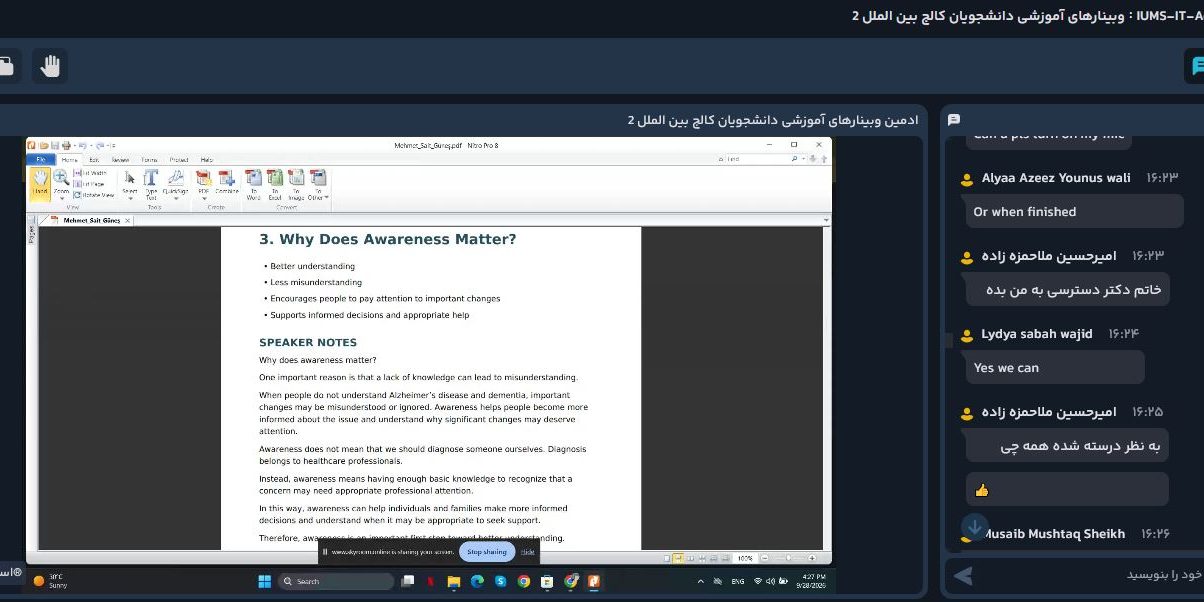
Task: Open the Nitro File menu
Action: point(41,160)
